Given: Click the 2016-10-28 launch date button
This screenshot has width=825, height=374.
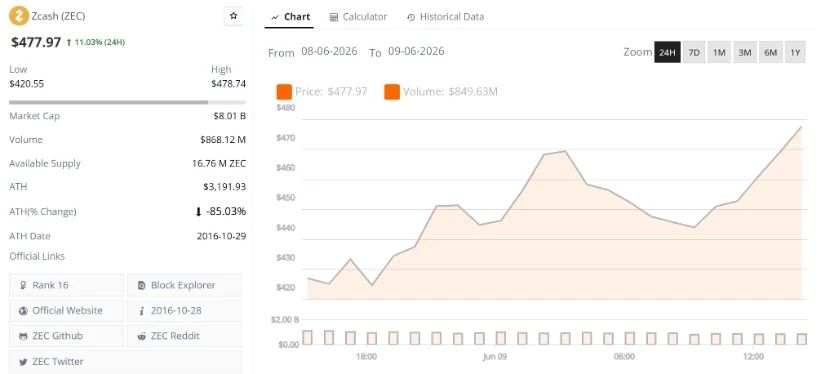Looking at the screenshot, I should point(185,310).
